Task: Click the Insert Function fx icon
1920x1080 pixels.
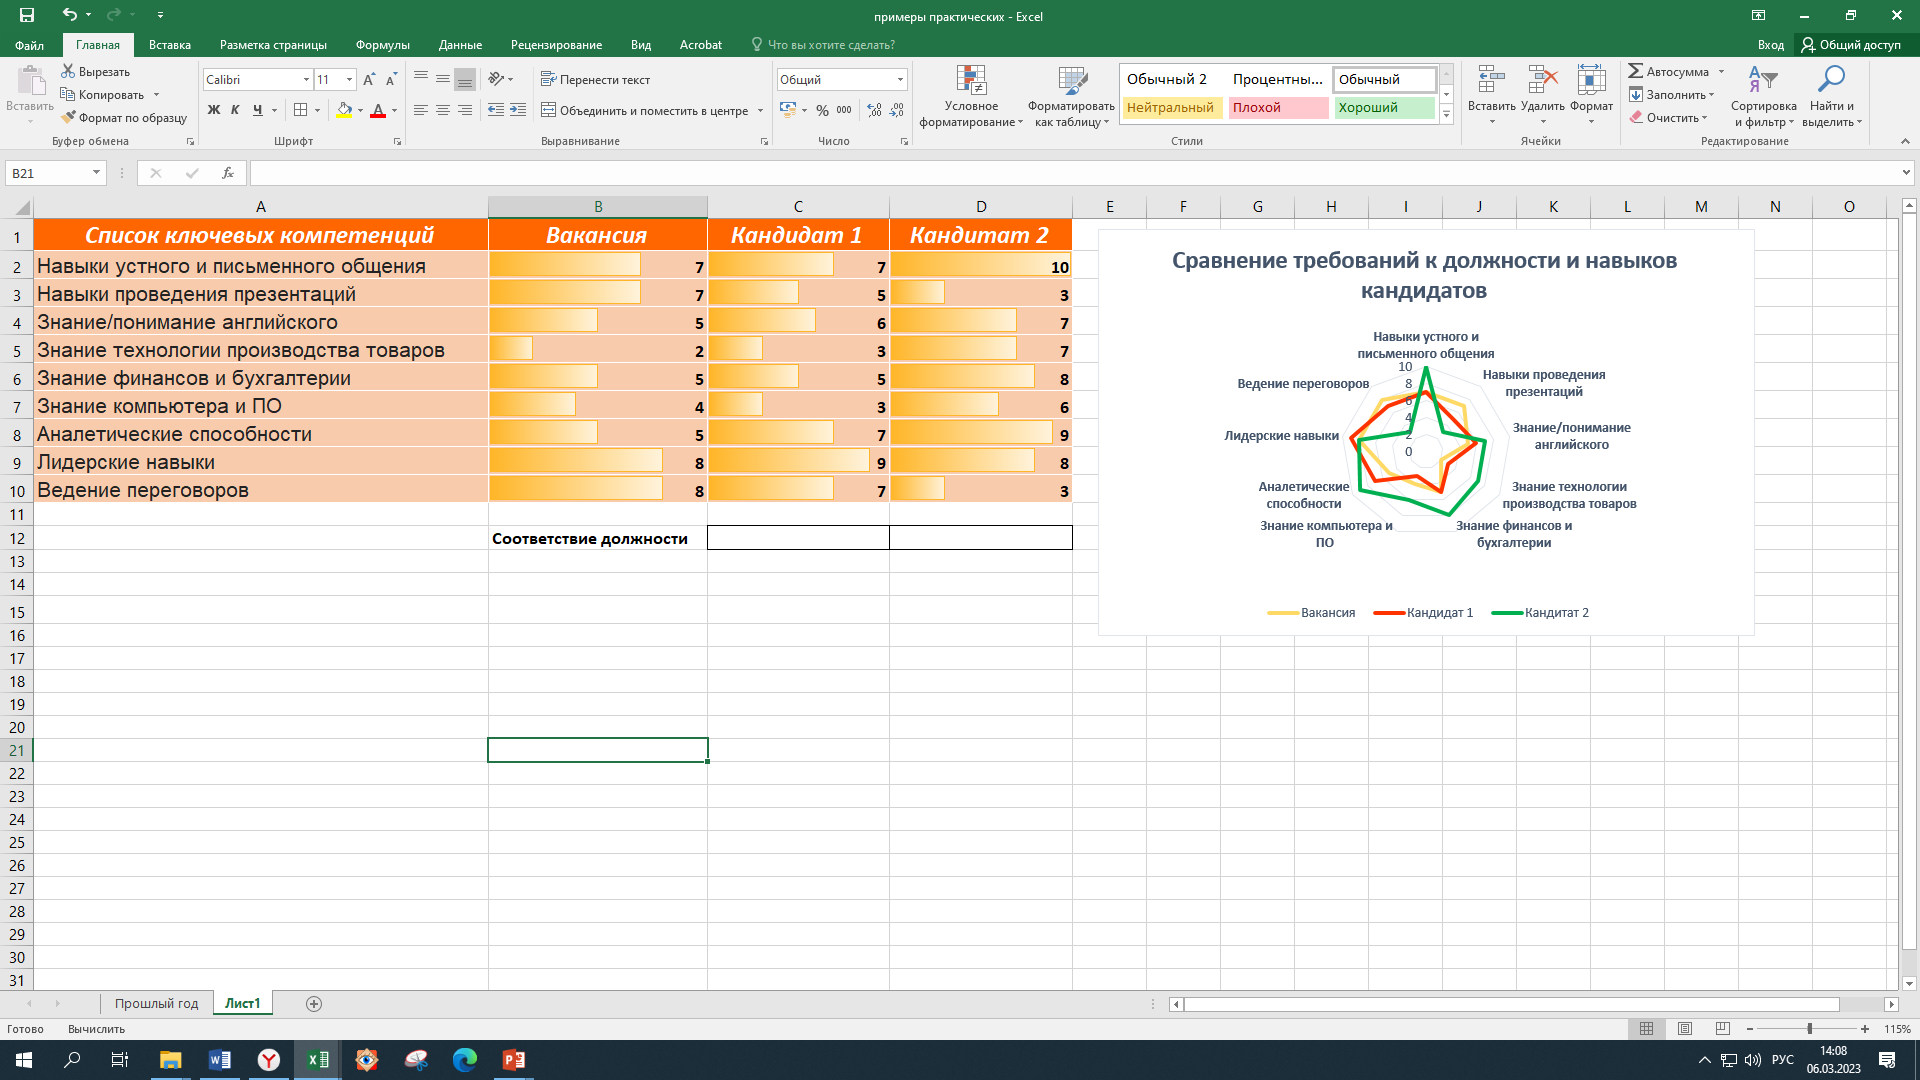Action: [x=228, y=173]
